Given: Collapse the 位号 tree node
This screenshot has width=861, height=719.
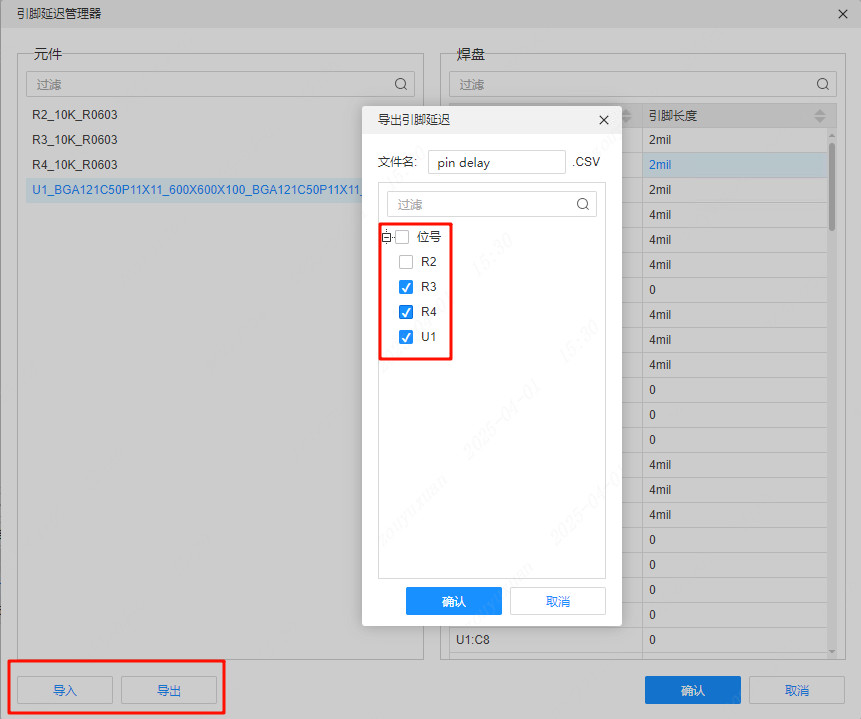Looking at the screenshot, I should point(387,237).
